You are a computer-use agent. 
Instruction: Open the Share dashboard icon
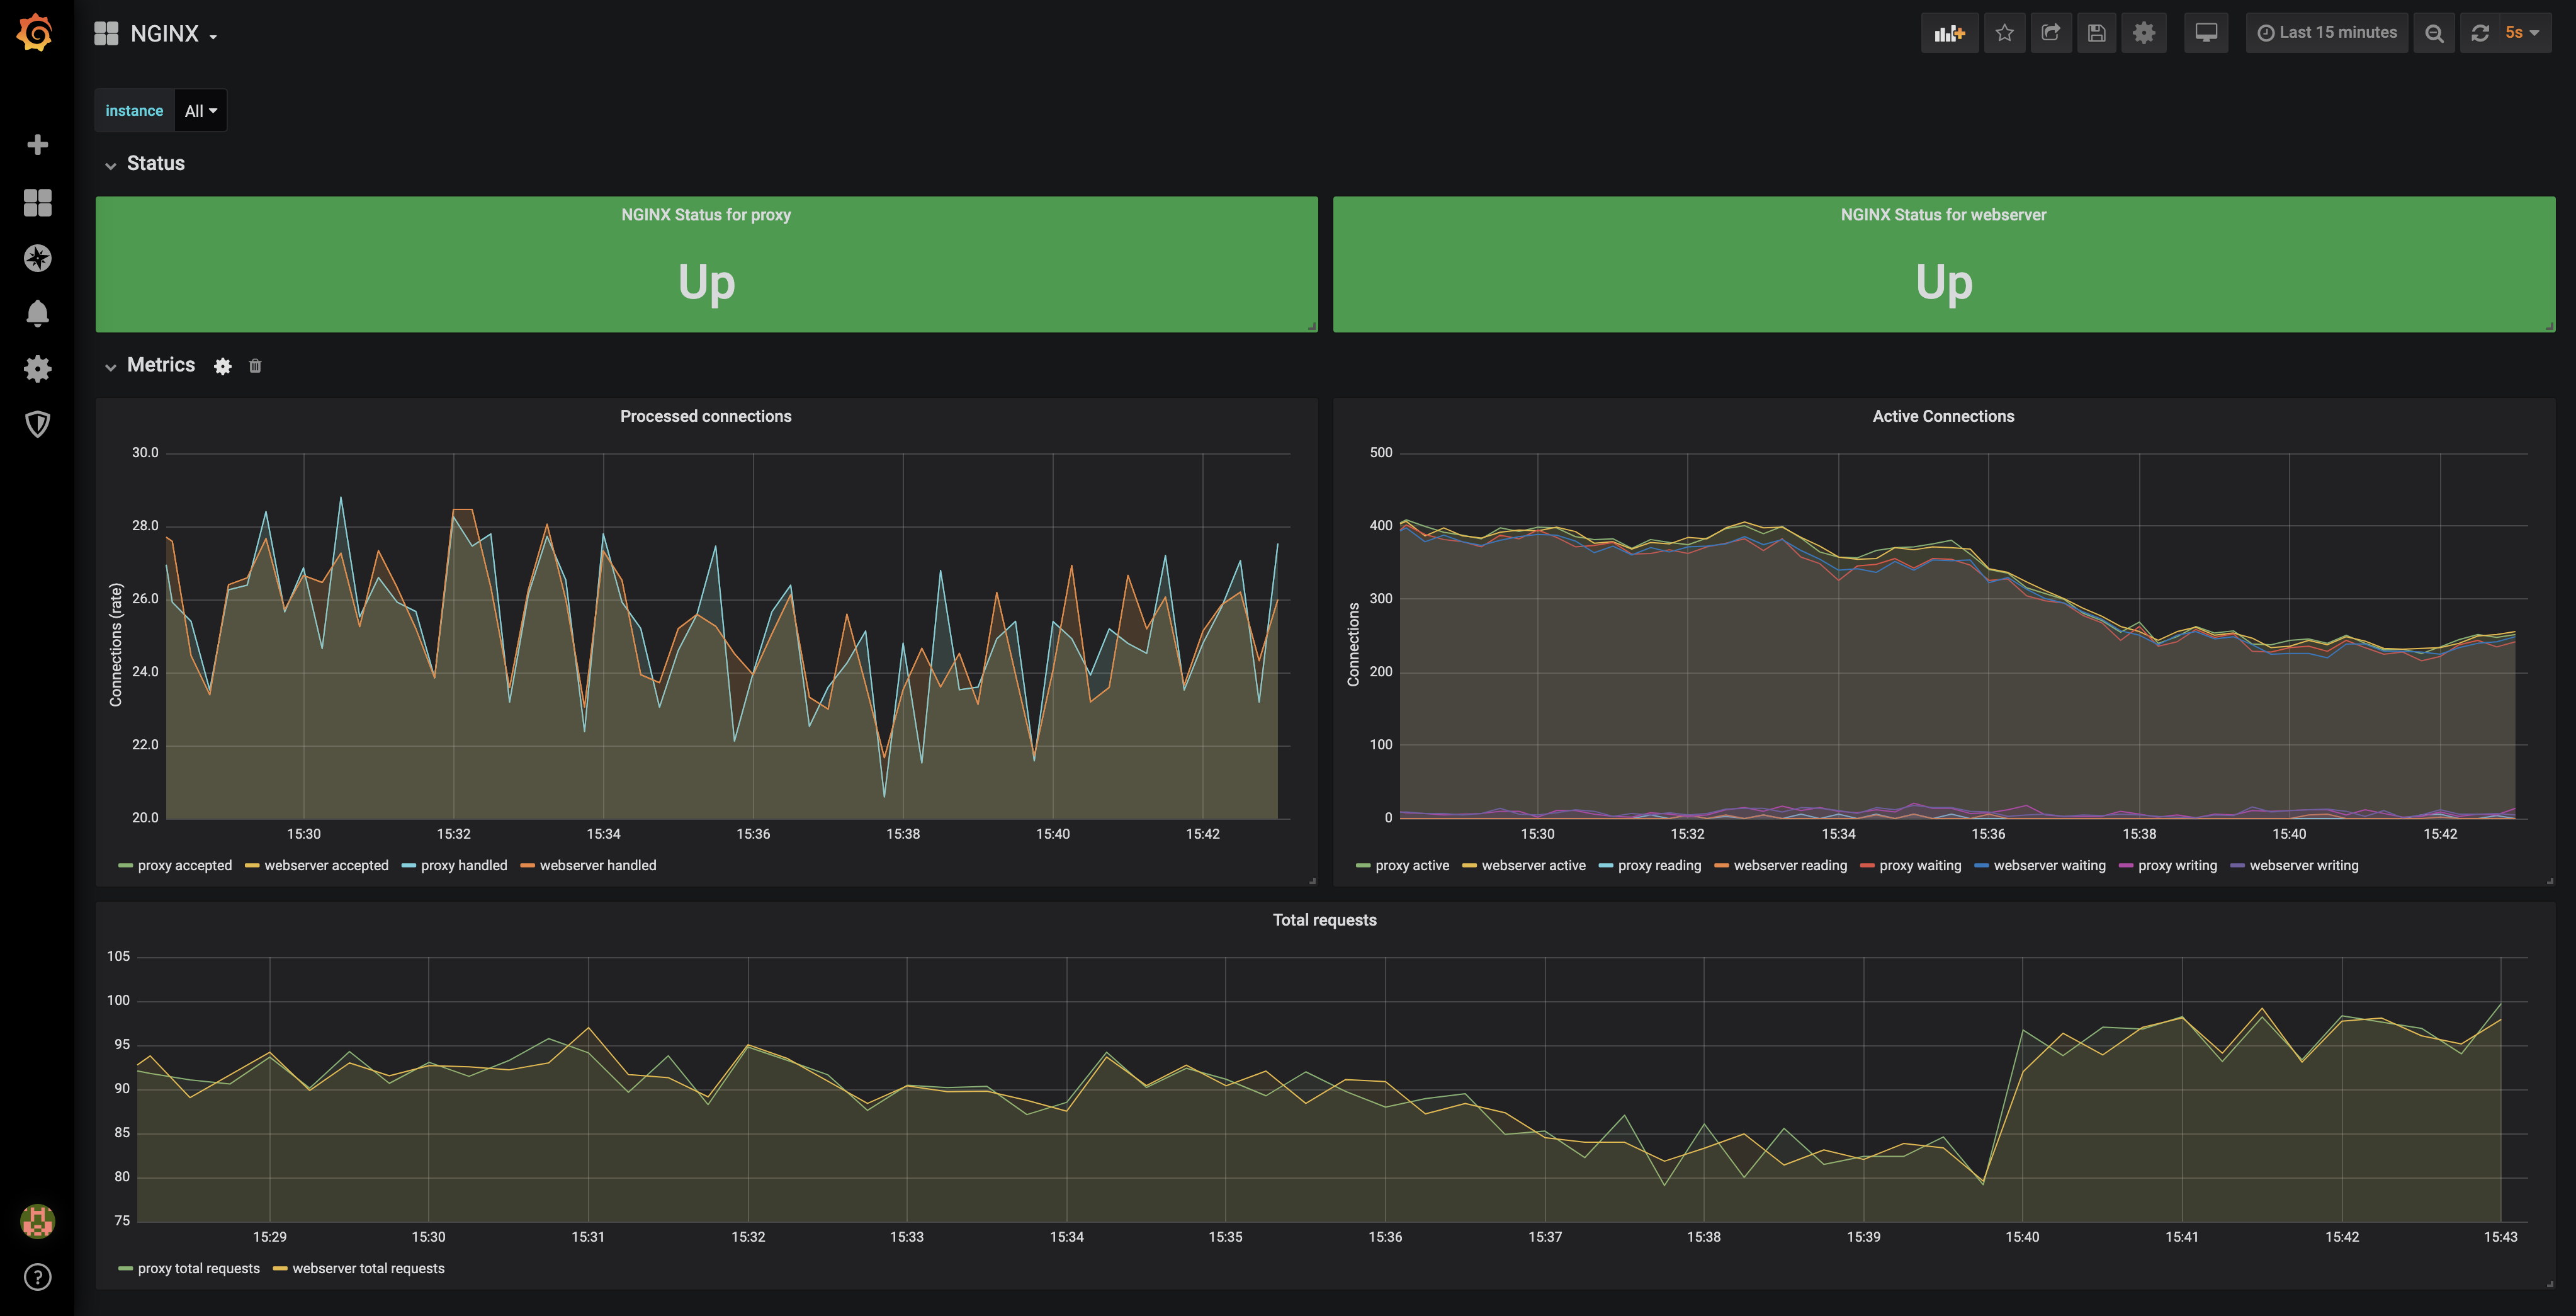pyautogui.click(x=2050, y=33)
